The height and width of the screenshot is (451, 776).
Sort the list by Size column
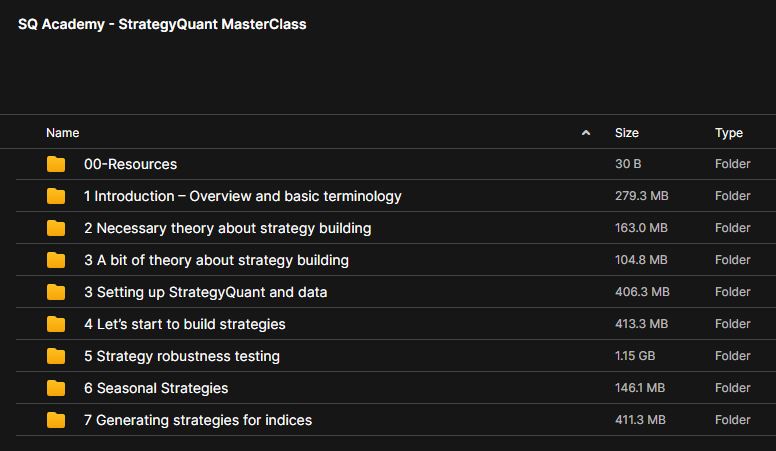(x=627, y=133)
